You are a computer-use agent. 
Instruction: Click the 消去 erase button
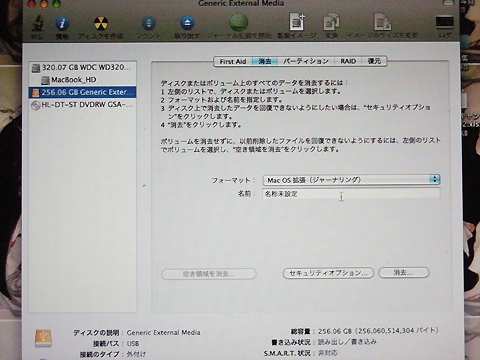click(x=404, y=273)
